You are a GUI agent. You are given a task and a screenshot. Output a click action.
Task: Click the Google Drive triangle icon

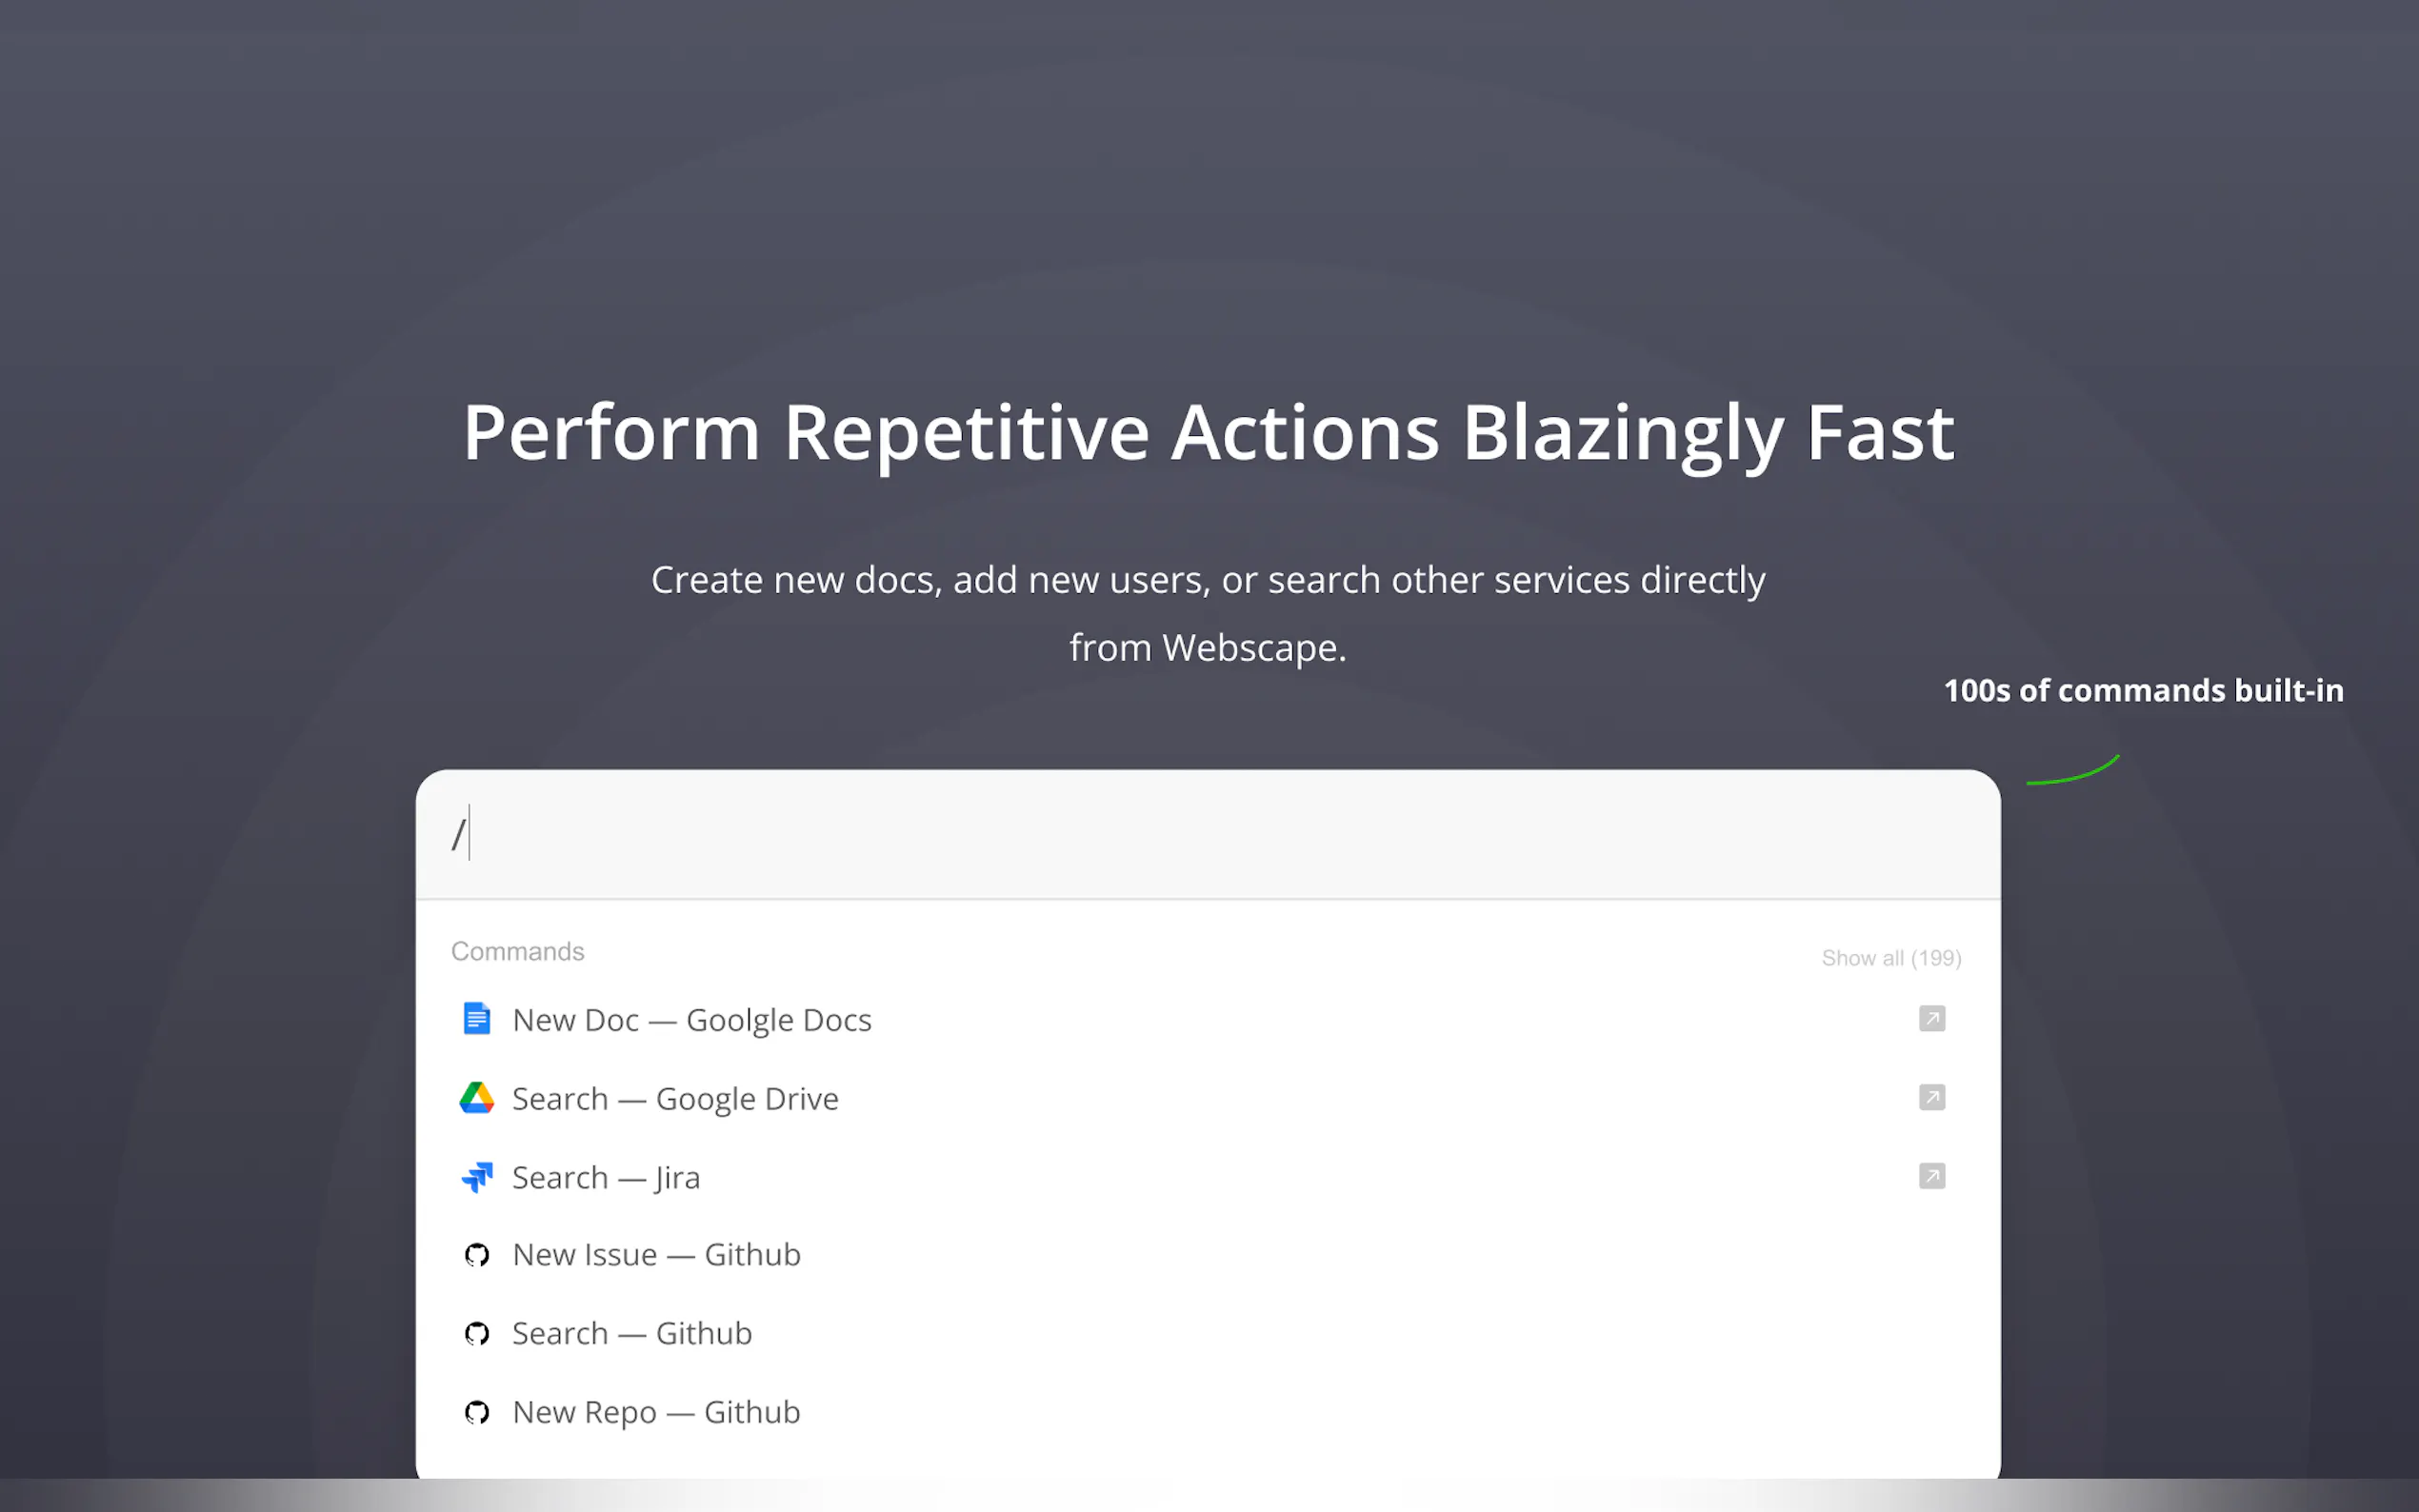(x=477, y=1098)
